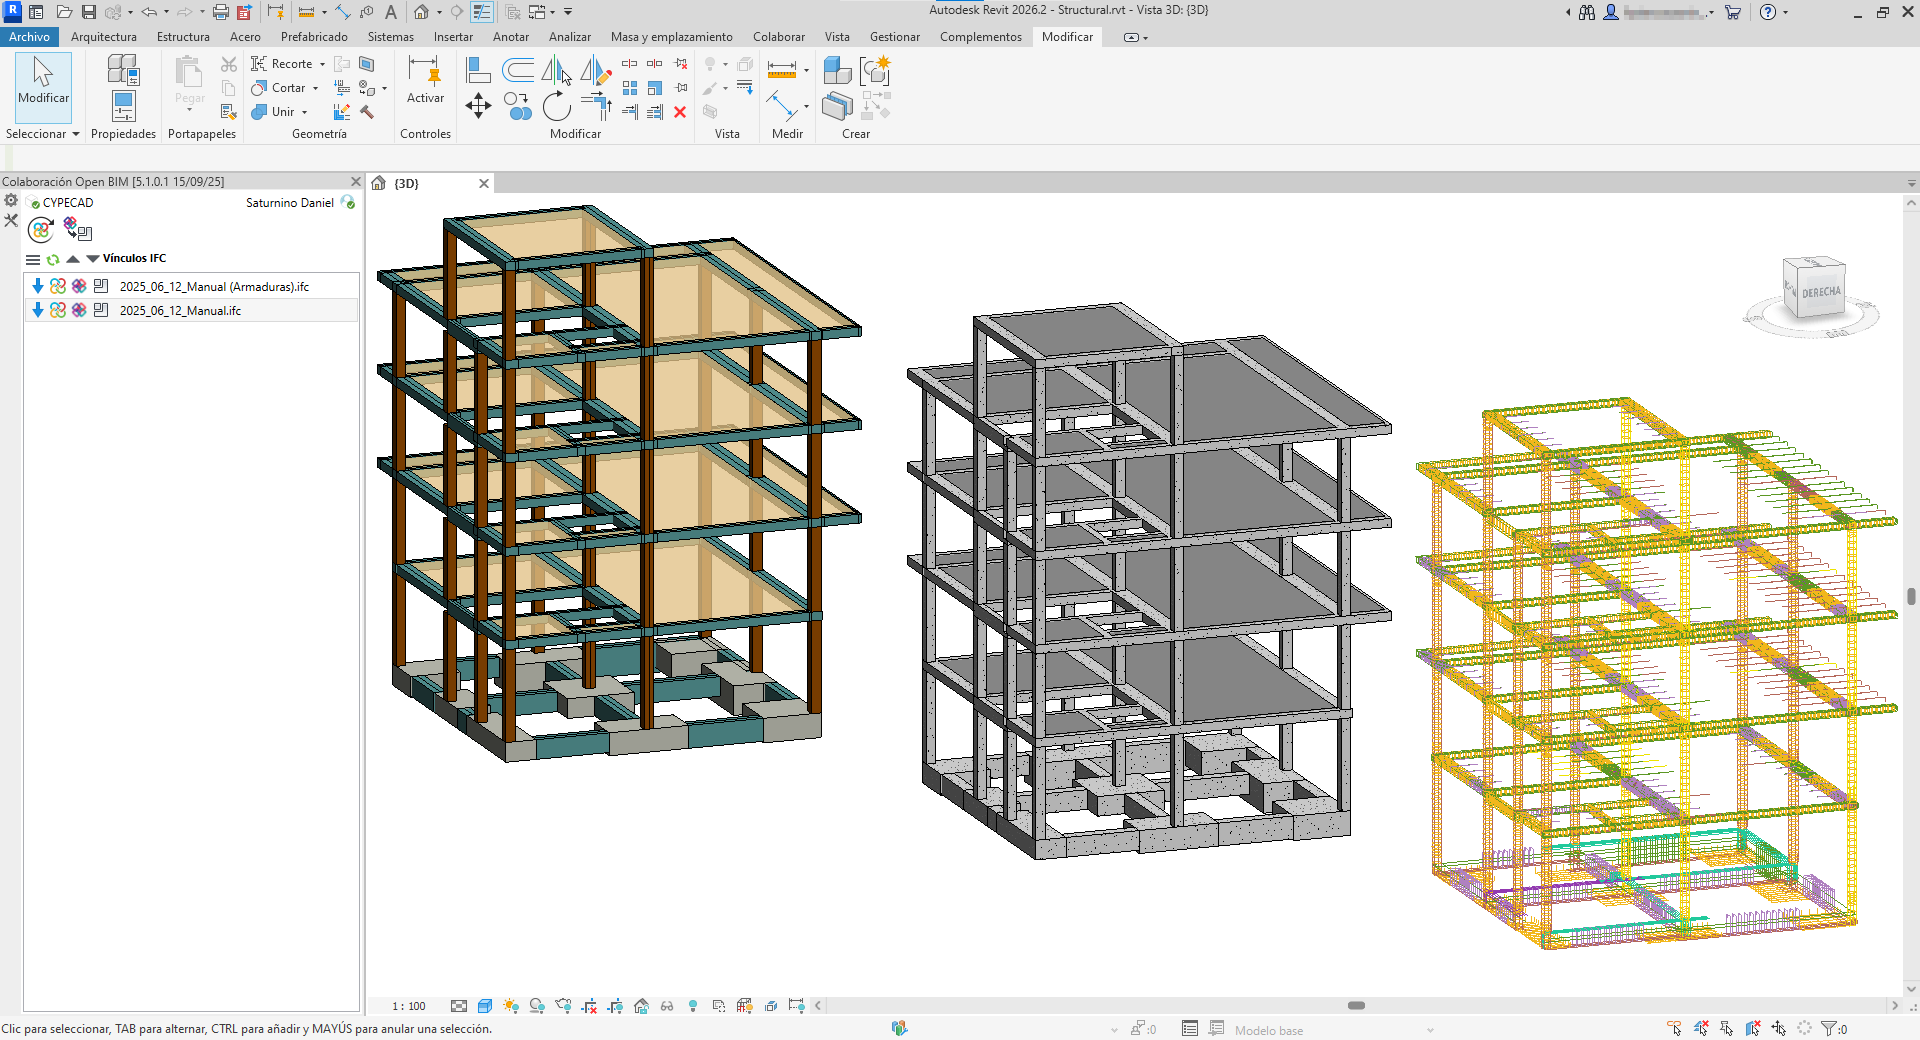1920x1040 pixels.
Task: Delete with the red X tool
Action: [x=680, y=112]
